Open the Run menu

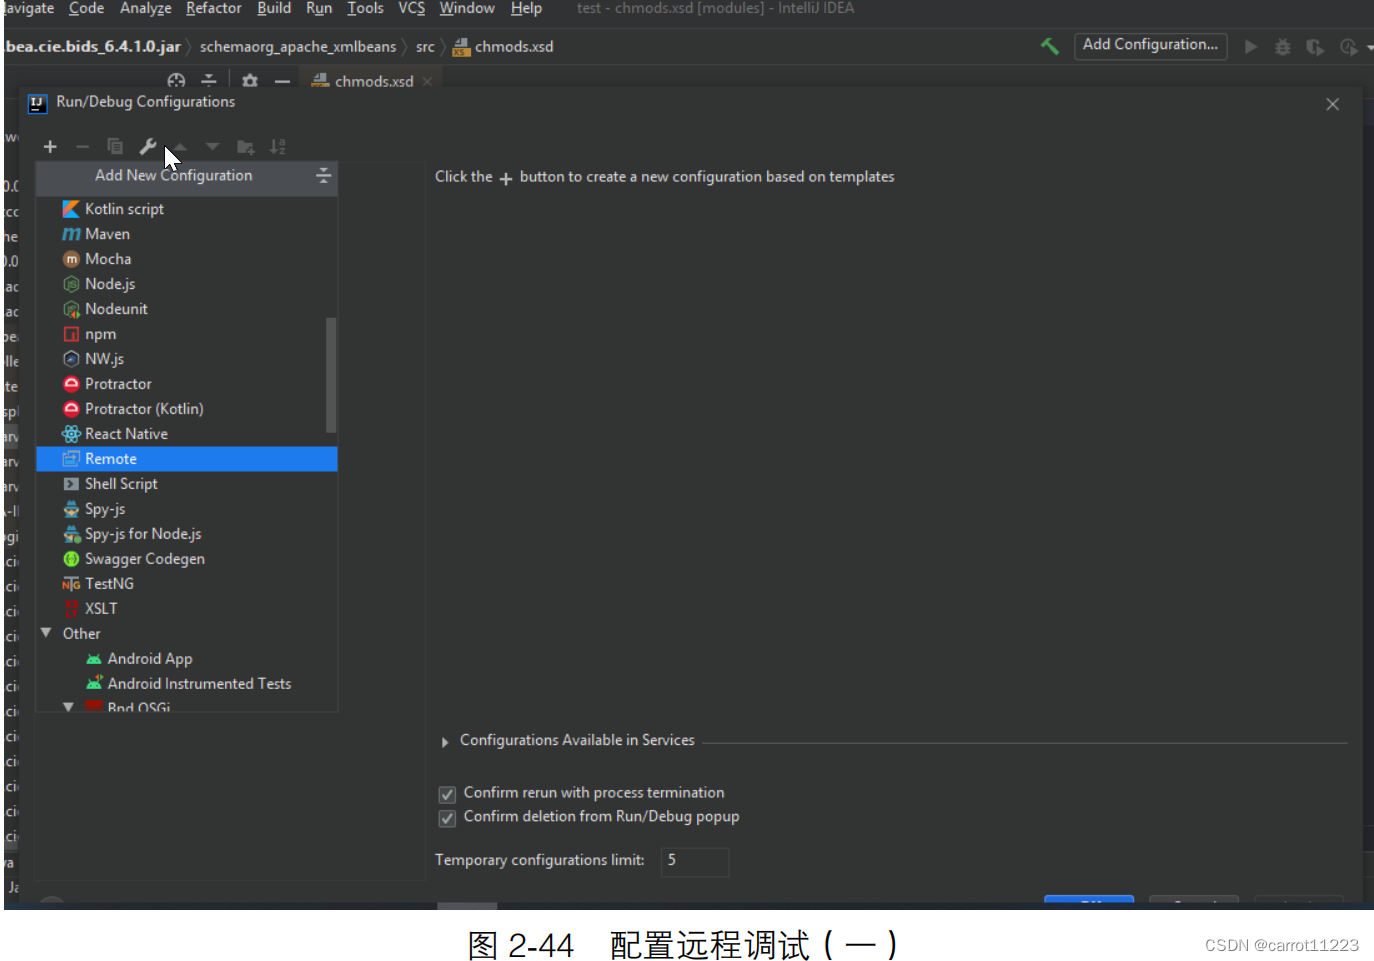319,8
